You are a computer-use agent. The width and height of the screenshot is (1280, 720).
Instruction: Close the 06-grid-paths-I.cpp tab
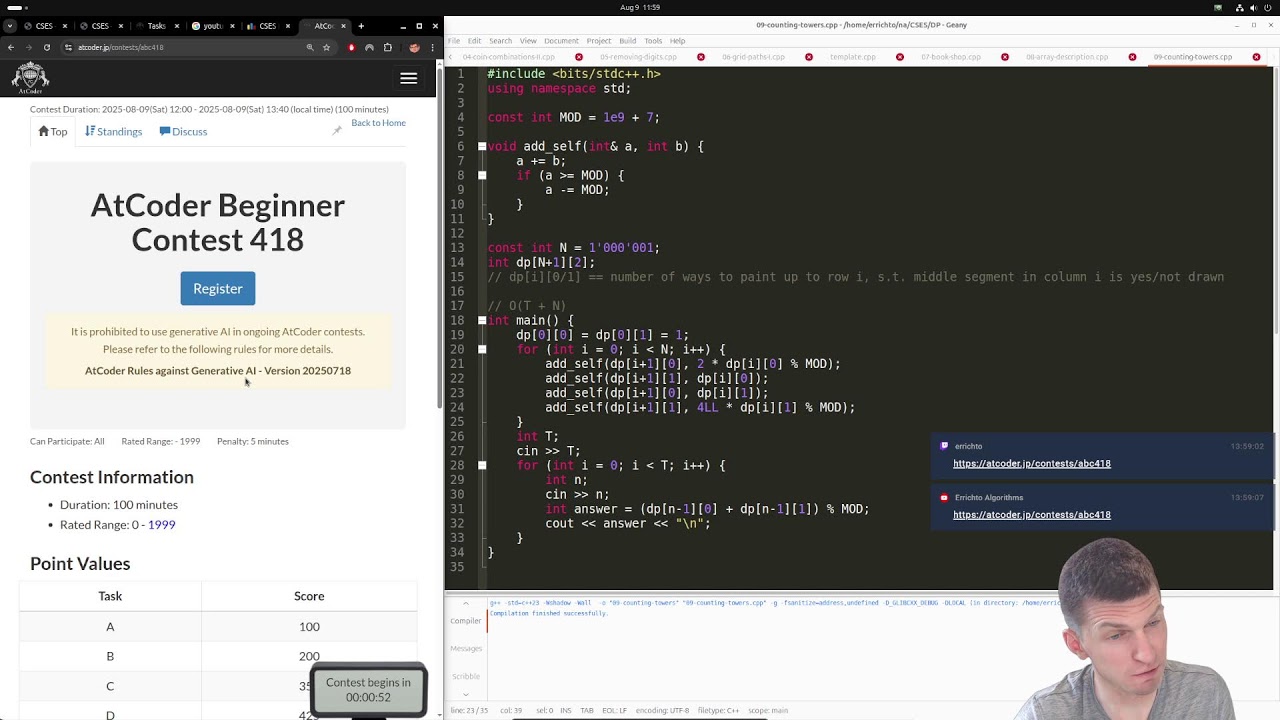(809, 57)
